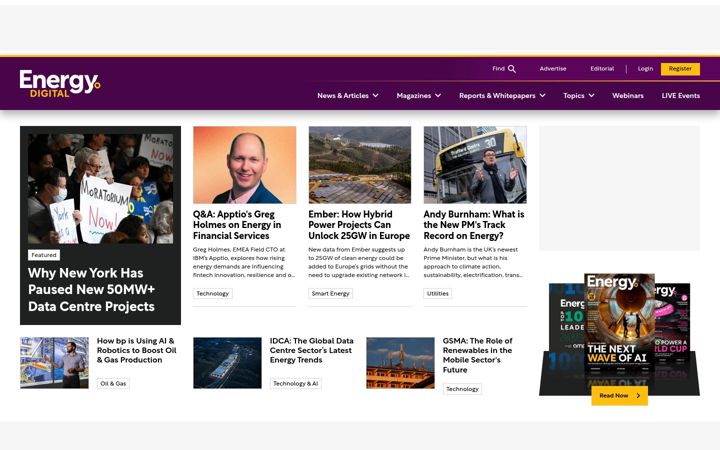Open the bp AI robotics article thumbnail
This screenshot has height=450, width=720.
point(54,363)
